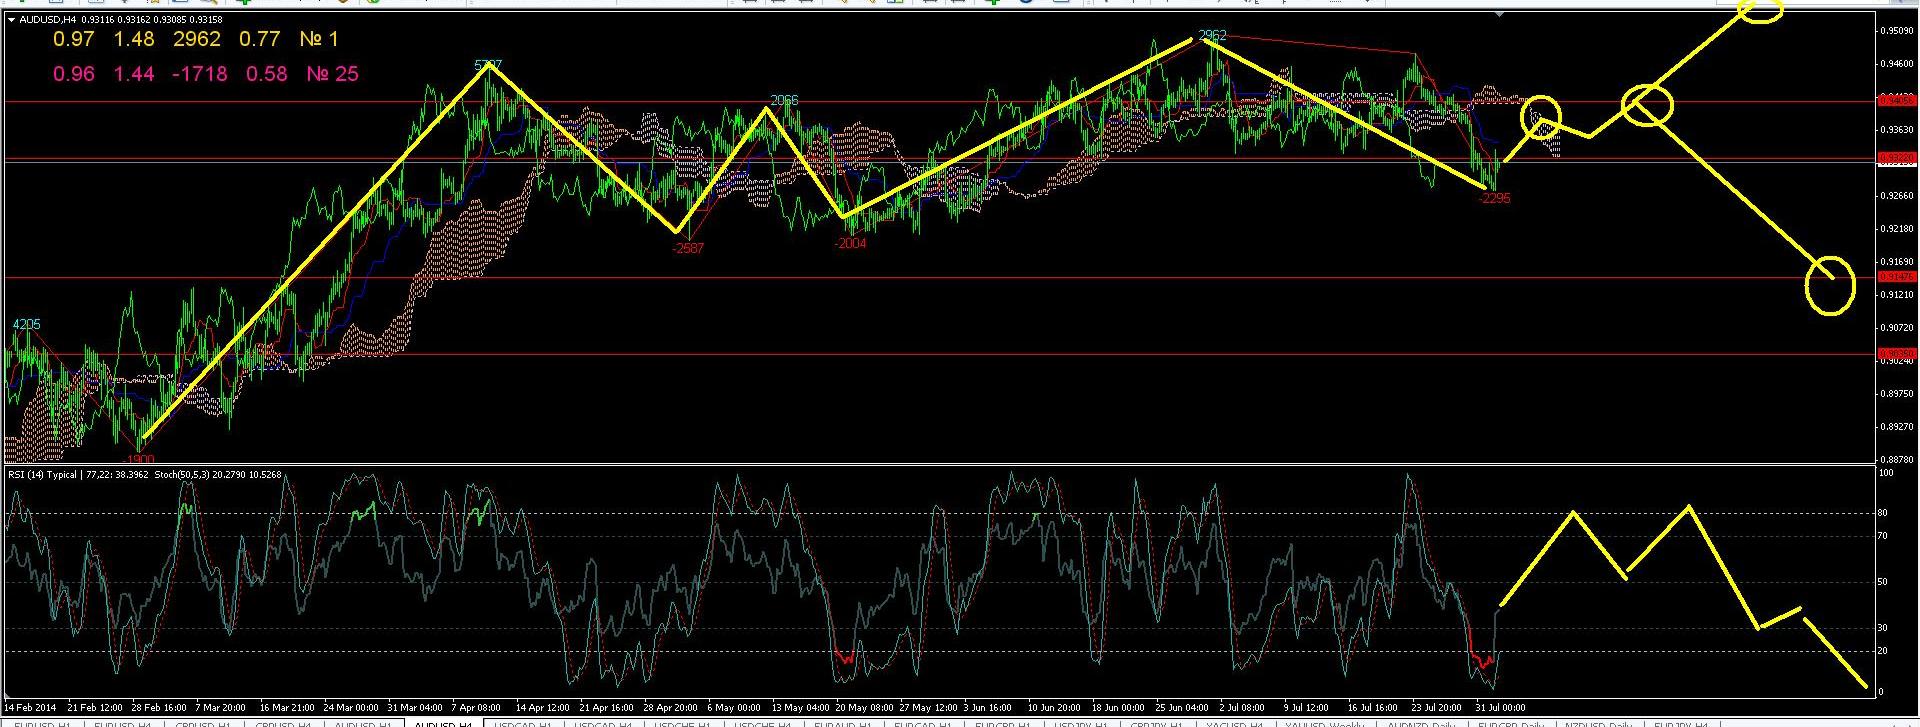Viewport: 1920px width, 727px height.
Task: Click the 2962 peak label on chart
Action: tap(1212, 36)
